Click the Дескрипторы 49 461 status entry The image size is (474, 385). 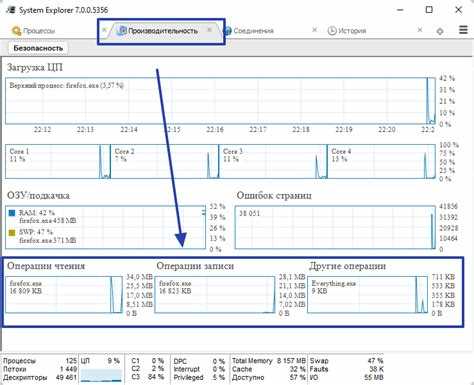[x=40, y=377]
